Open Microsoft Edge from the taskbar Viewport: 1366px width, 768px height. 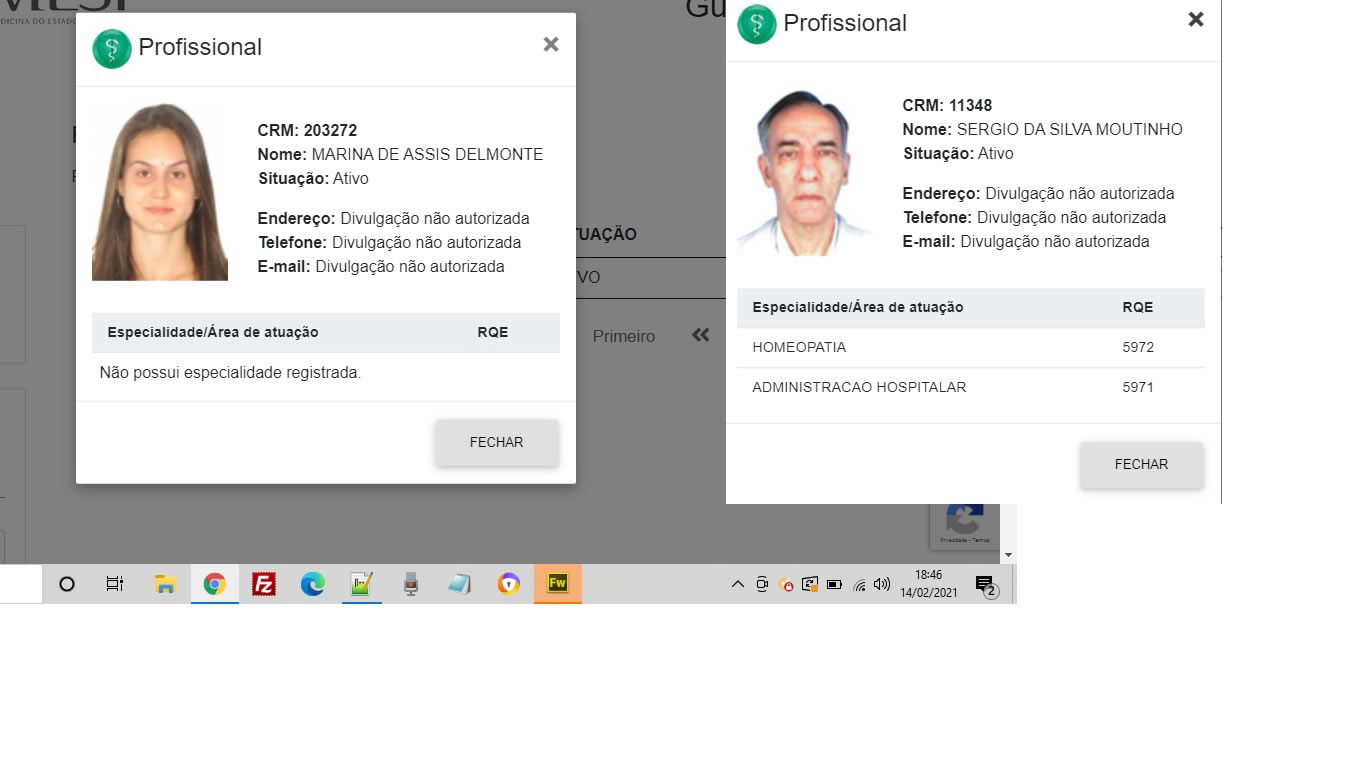pos(313,585)
